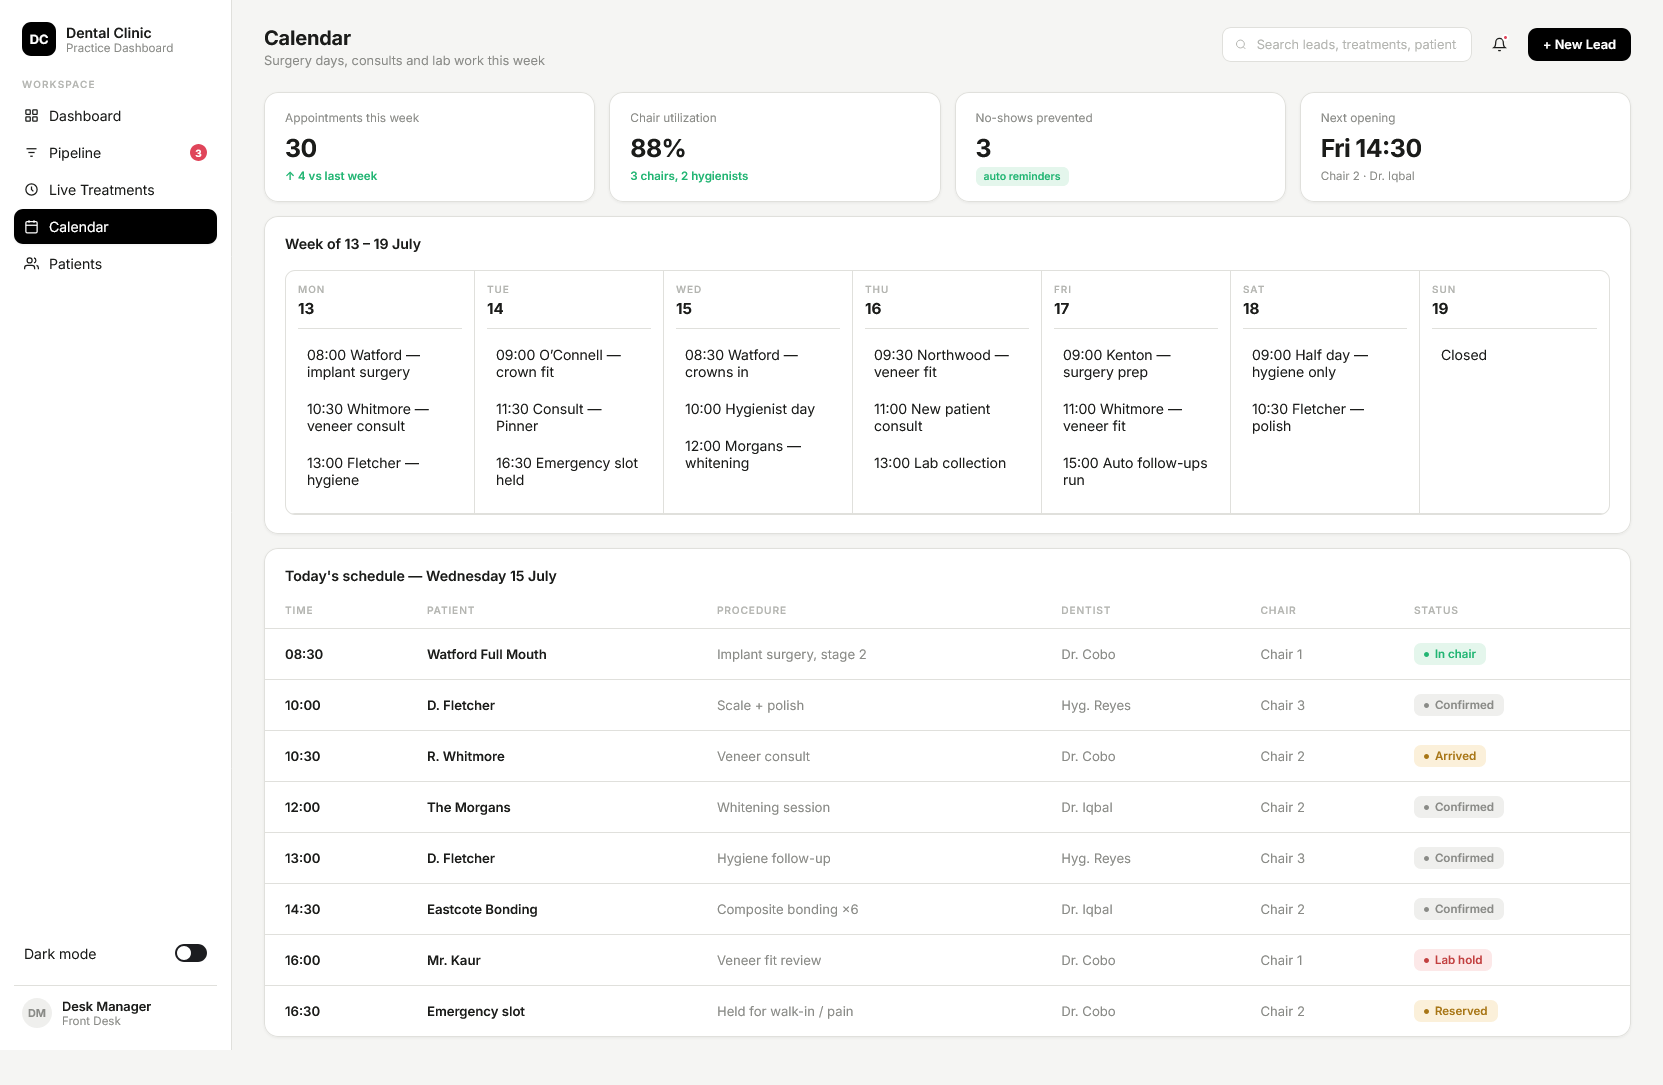Open the Pipeline menu item
This screenshot has height=1085, width=1663.
point(115,153)
